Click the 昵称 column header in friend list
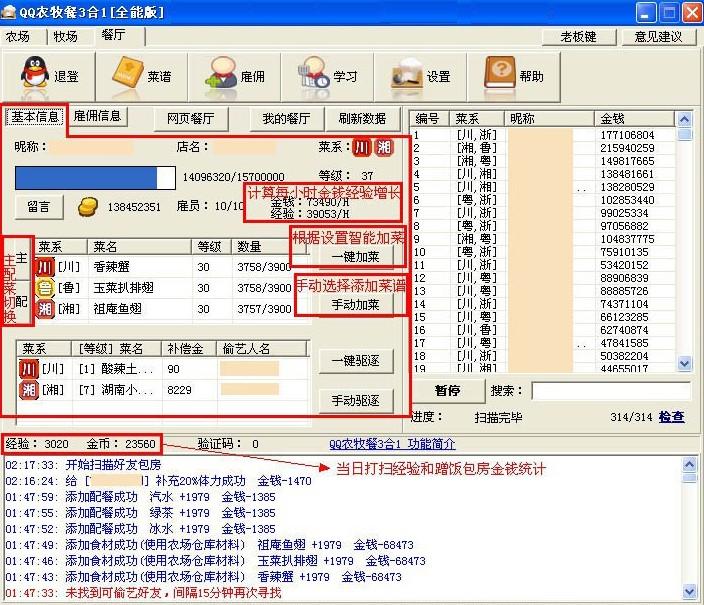This screenshot has height=605, width=704. coord(549,119)
